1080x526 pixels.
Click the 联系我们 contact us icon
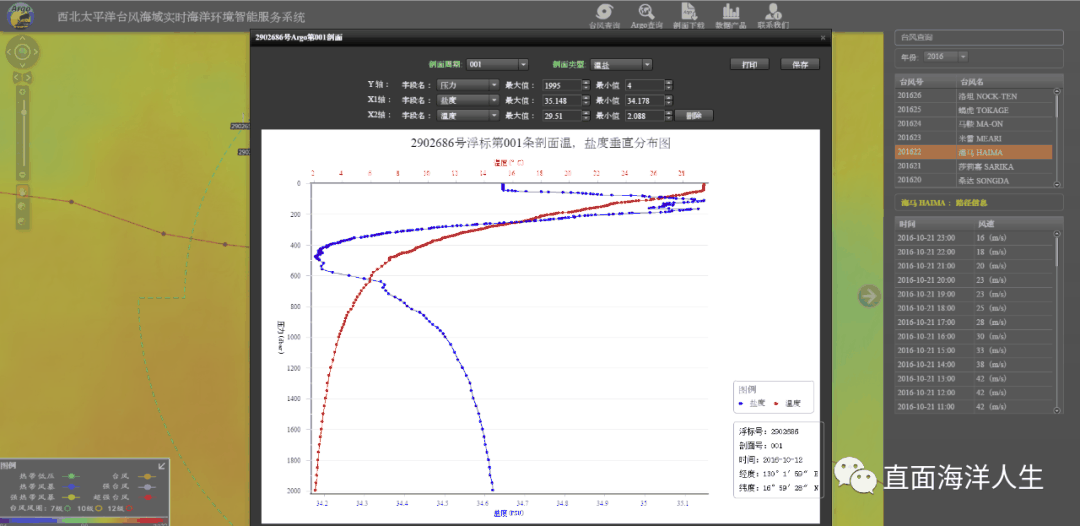pyautogui.click(x=772, y=13)
